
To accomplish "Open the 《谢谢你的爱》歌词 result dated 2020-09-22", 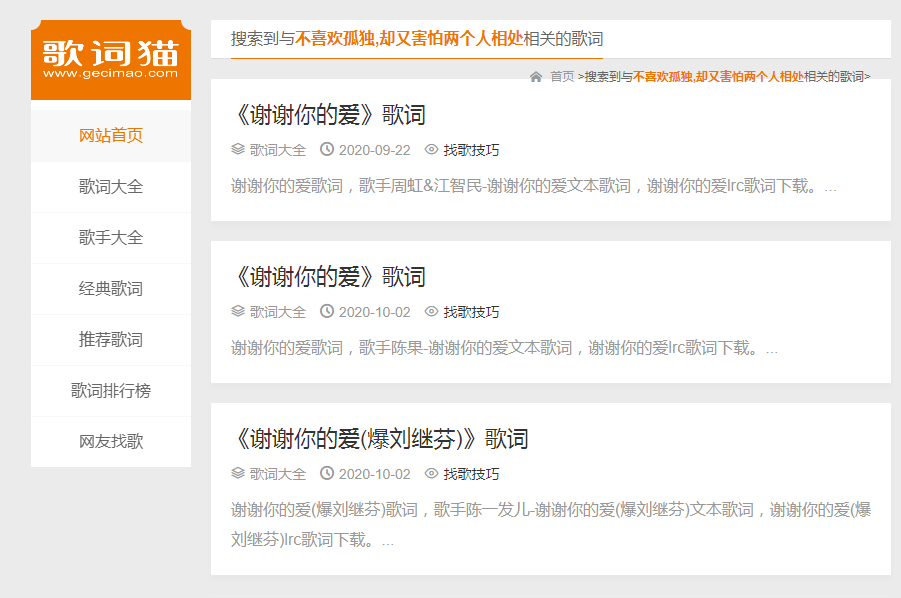I will (329, 115).
